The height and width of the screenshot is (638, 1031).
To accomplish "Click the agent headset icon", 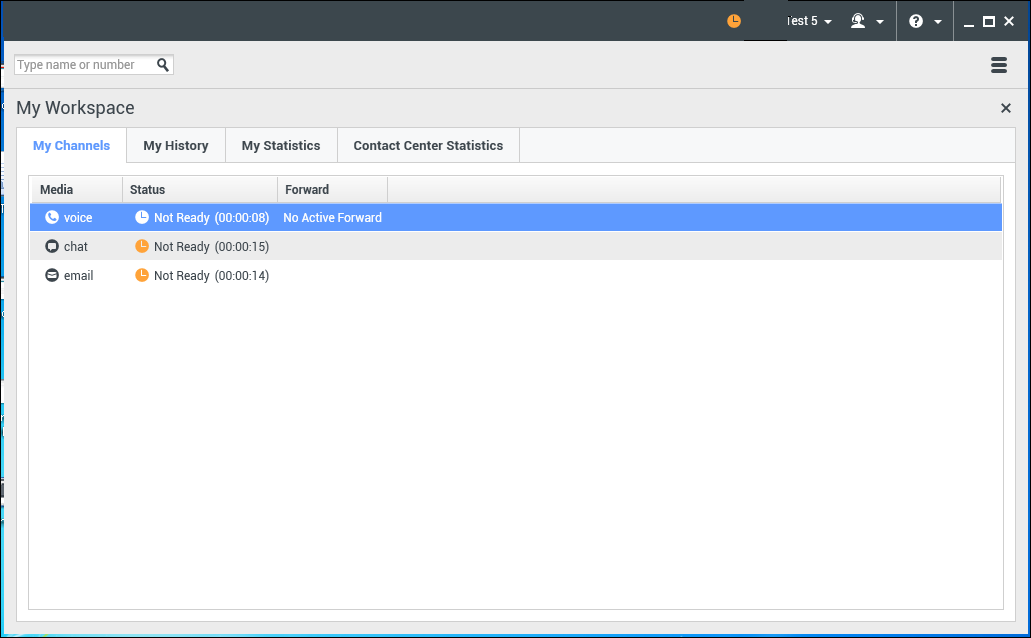I will (858, 21).
